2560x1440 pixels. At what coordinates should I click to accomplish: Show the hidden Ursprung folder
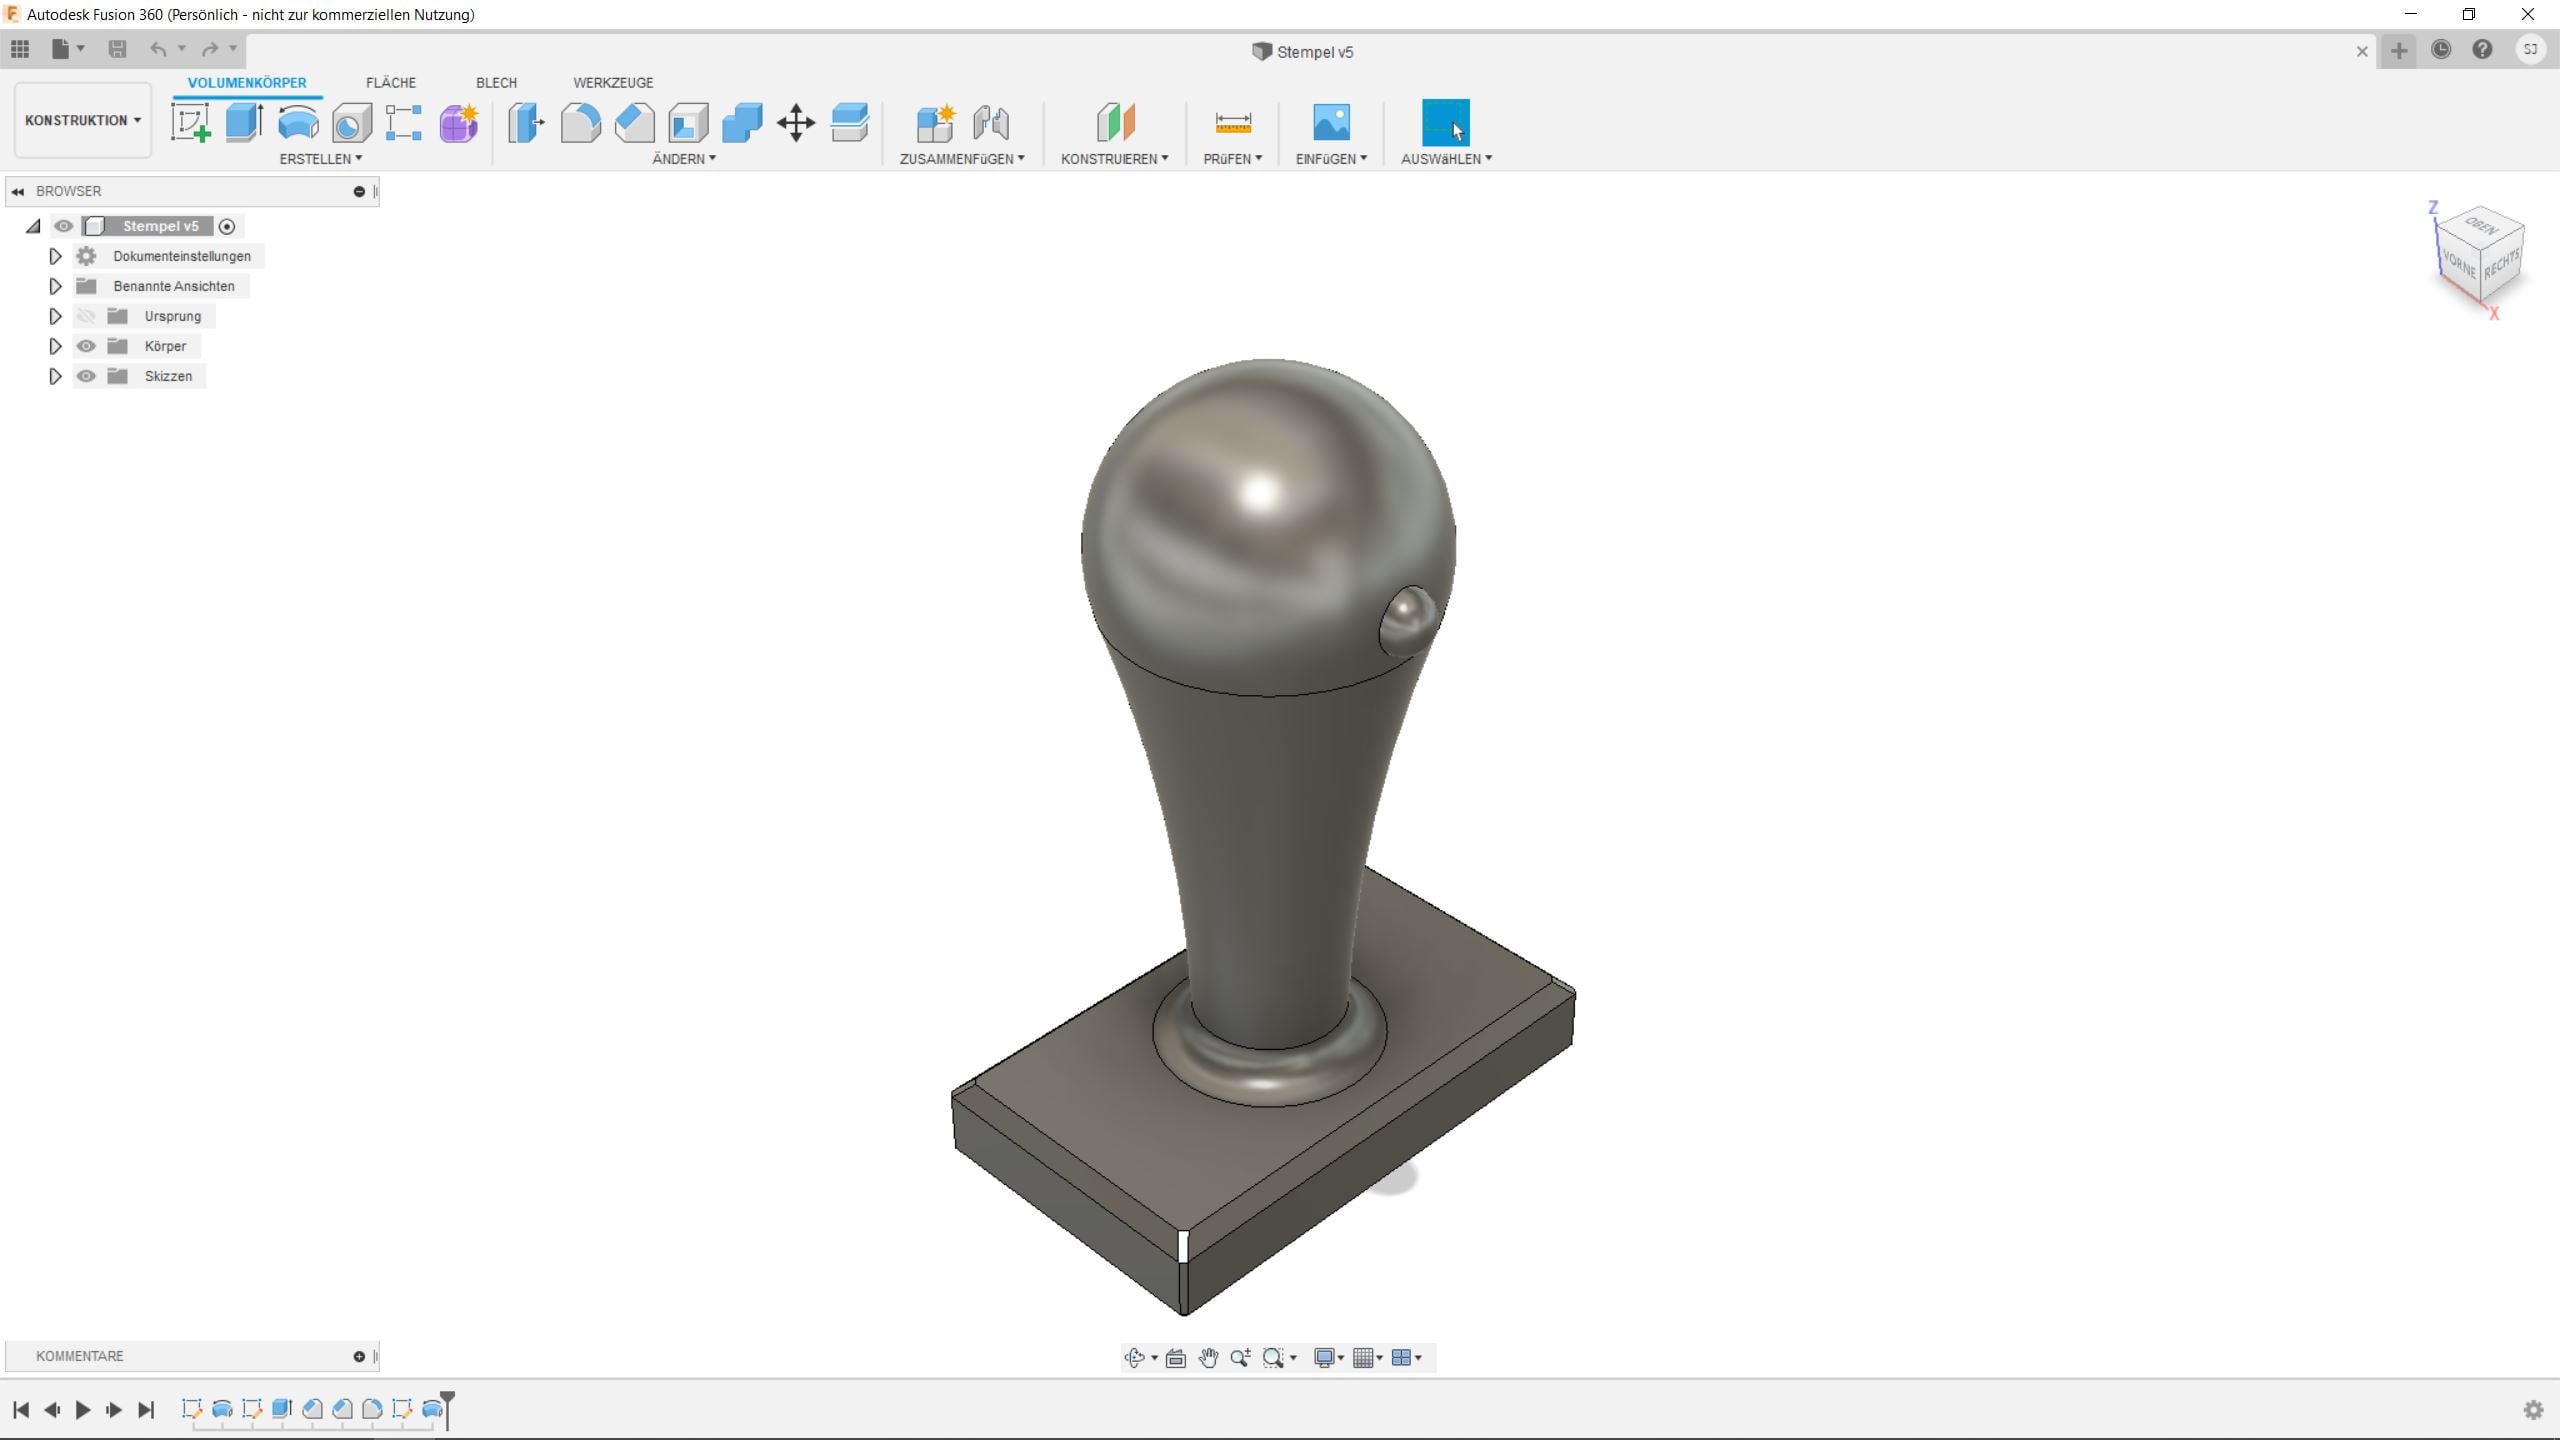(86, 316)
